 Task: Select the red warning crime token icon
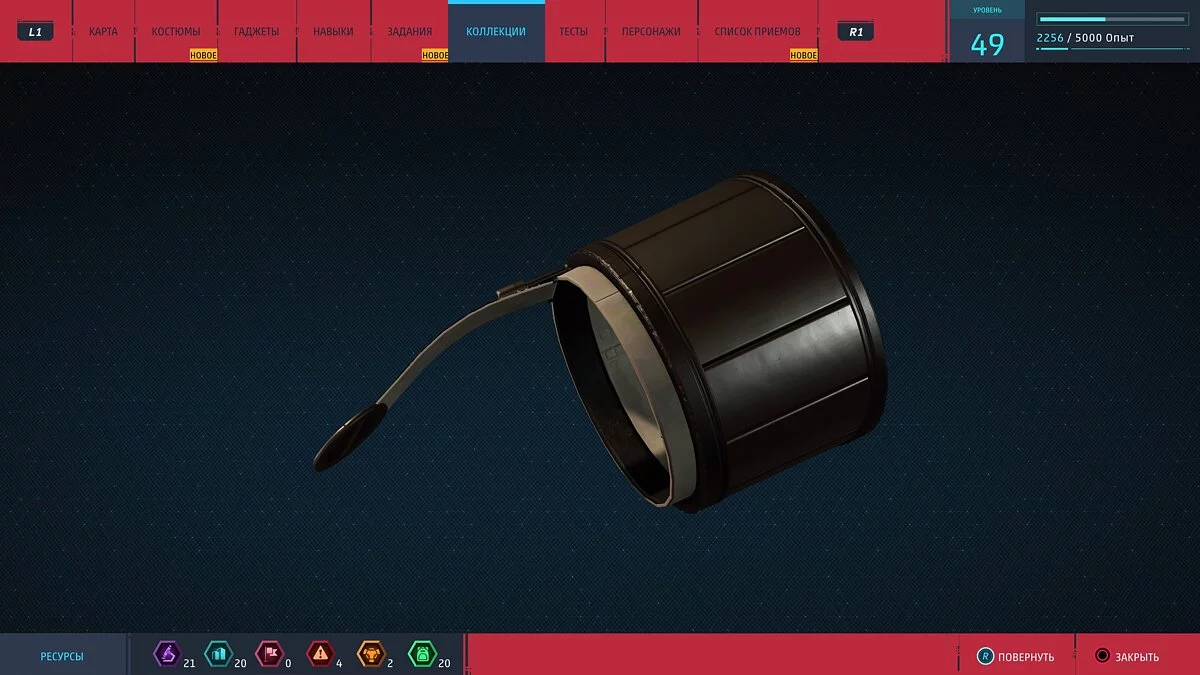click(x=319, y=655)
